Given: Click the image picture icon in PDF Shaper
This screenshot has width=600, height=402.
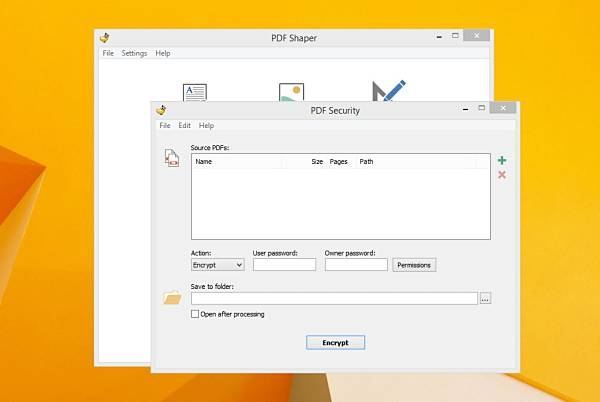Looking at the screenshot, I should tap(291, 92).
